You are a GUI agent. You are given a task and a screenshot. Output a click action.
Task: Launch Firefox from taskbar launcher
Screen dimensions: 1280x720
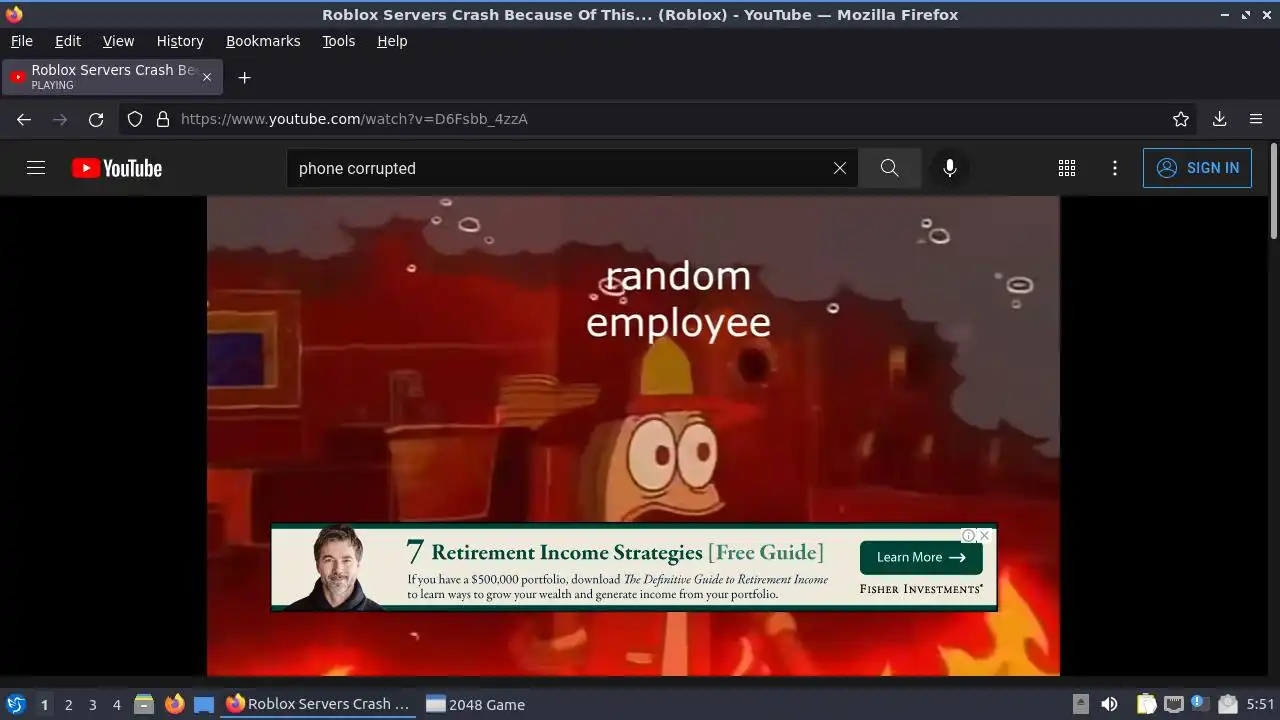174,704
